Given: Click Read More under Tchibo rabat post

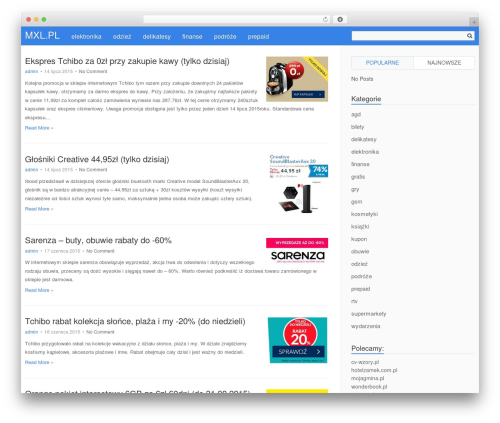Looking at the screenshot, I should tap(39, 362).
